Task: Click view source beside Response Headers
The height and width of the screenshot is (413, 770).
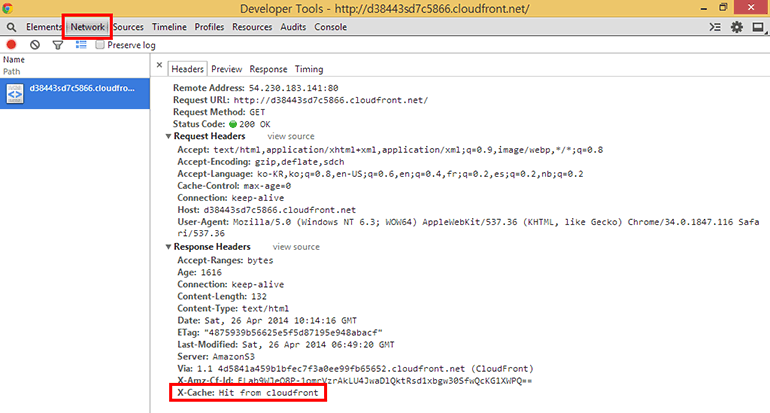Action: coord(296,246)
